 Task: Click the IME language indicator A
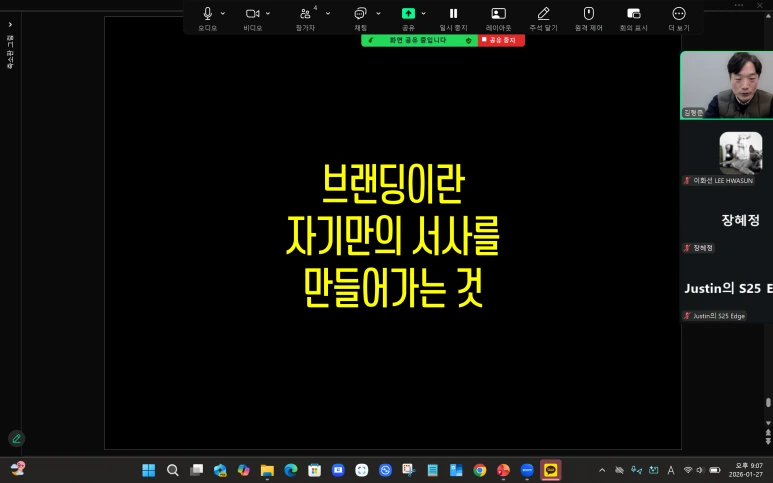coord(671,470)
